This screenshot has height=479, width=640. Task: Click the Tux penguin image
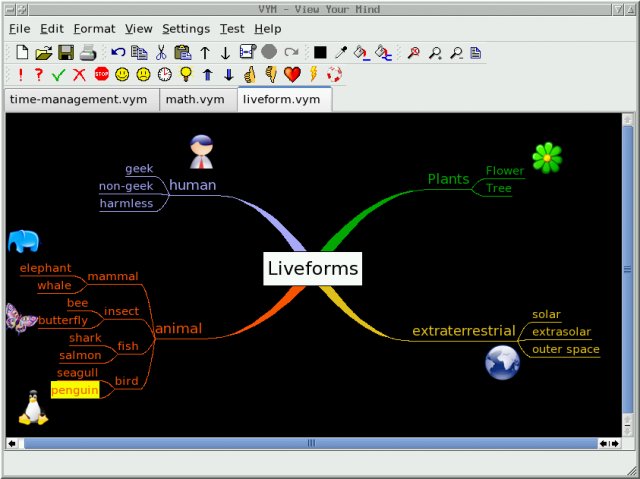pyautogui.click(x=33, y=408)
